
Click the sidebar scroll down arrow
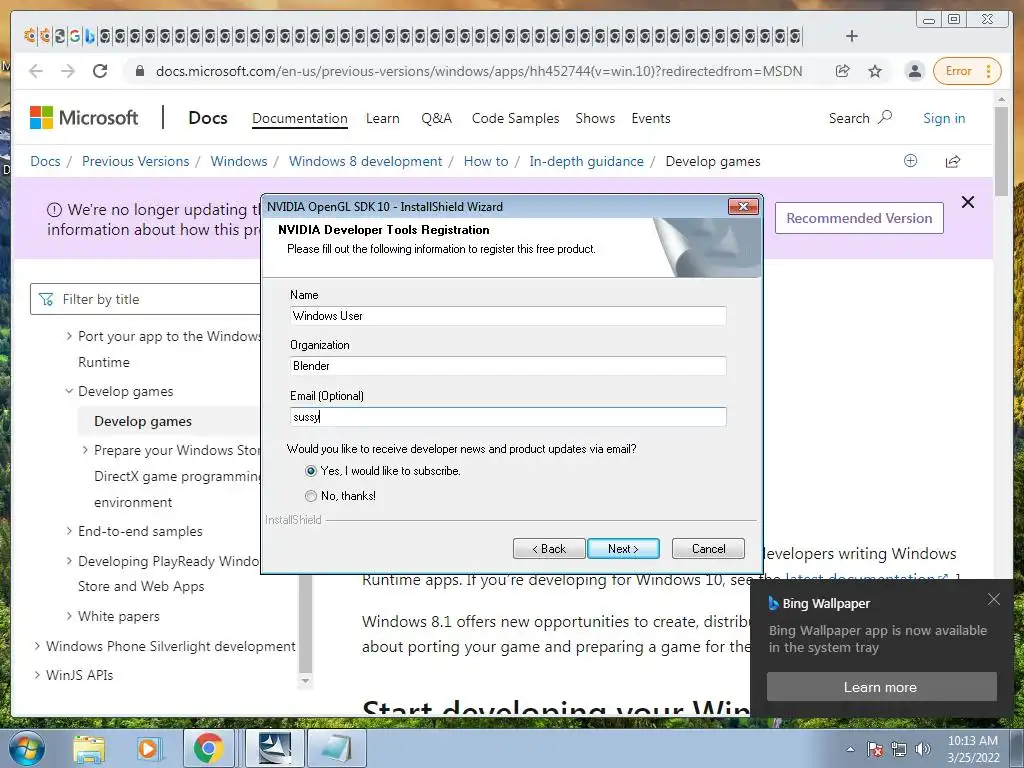point(305,680)
